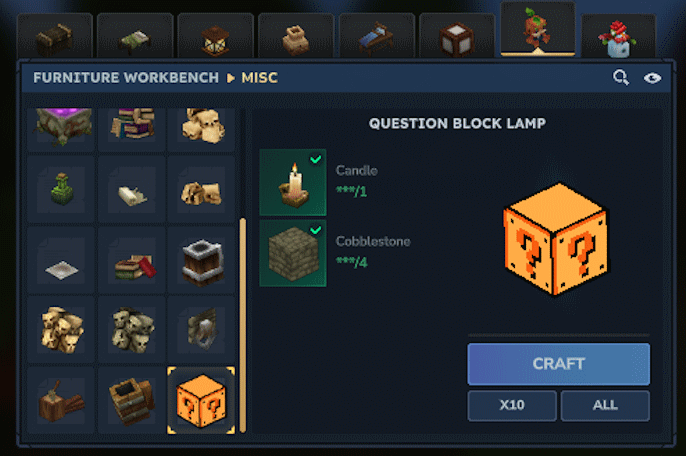
Task: Switch to the red flower pot tab
Action: tap(618, 36)
